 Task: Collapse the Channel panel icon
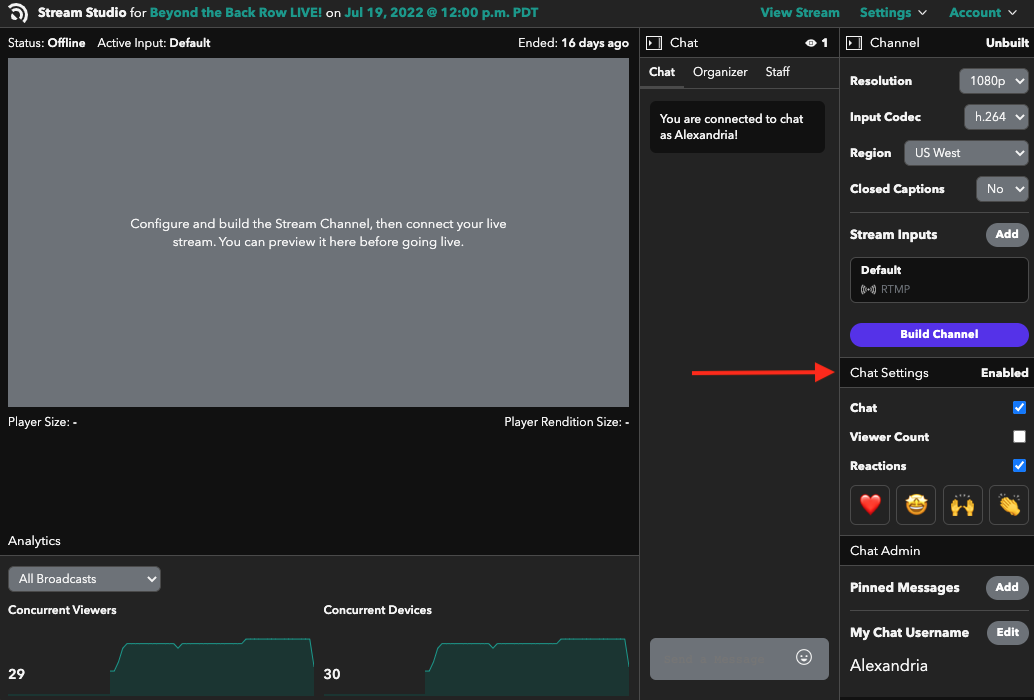[x=854, y=43]
